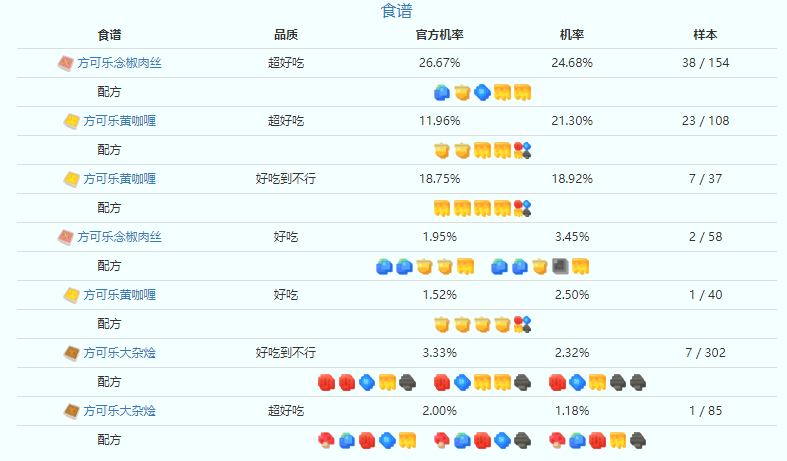This screenshot has height=461, width=787.
Task: Click yellow curry icon in the 18.75% row
Action: click(x=71, y=179)
